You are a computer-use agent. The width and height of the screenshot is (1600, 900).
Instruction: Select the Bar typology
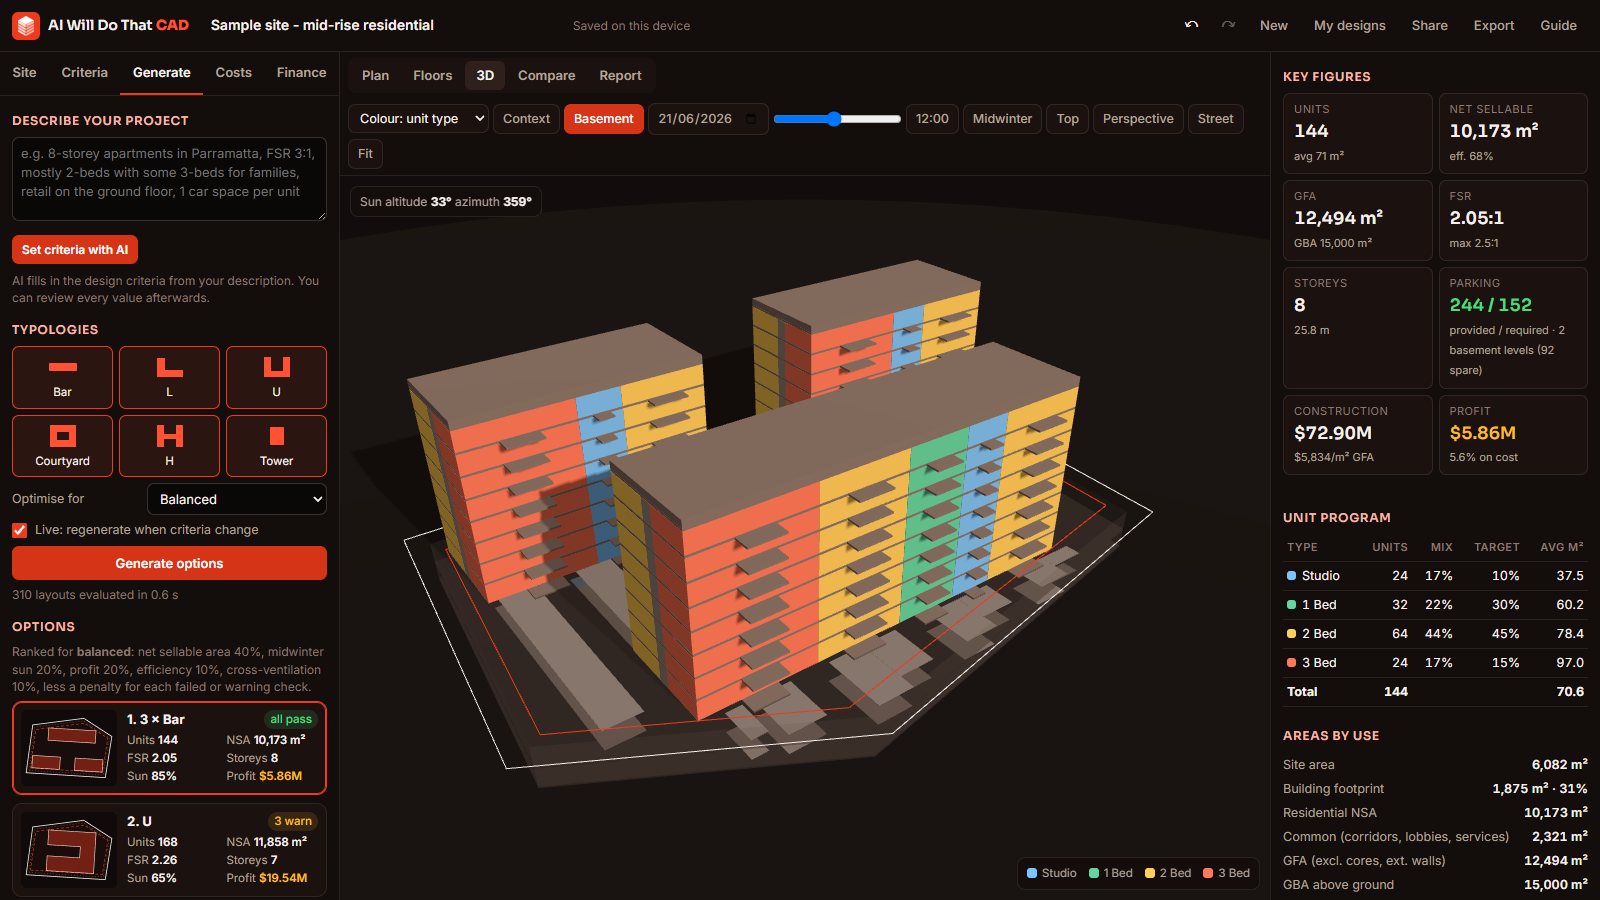coord(62,377)
